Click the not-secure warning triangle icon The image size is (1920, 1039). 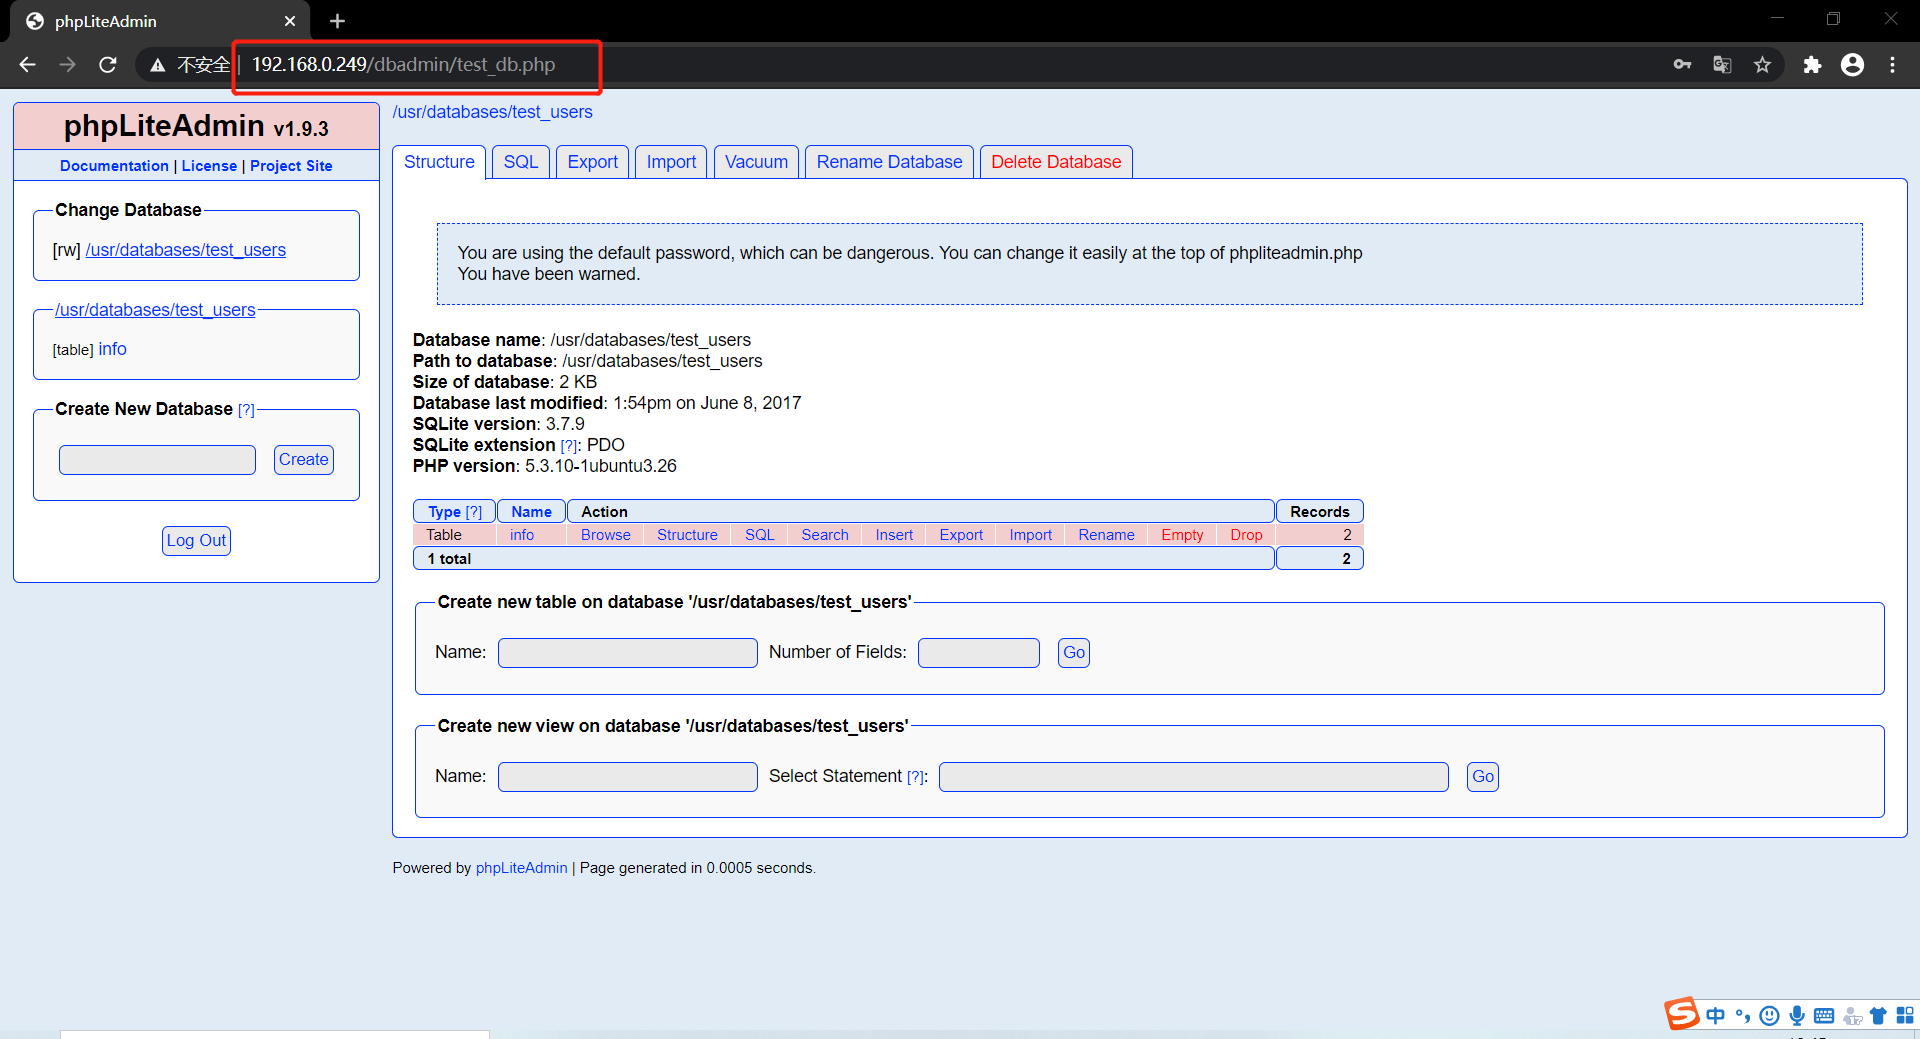[157, 65]
